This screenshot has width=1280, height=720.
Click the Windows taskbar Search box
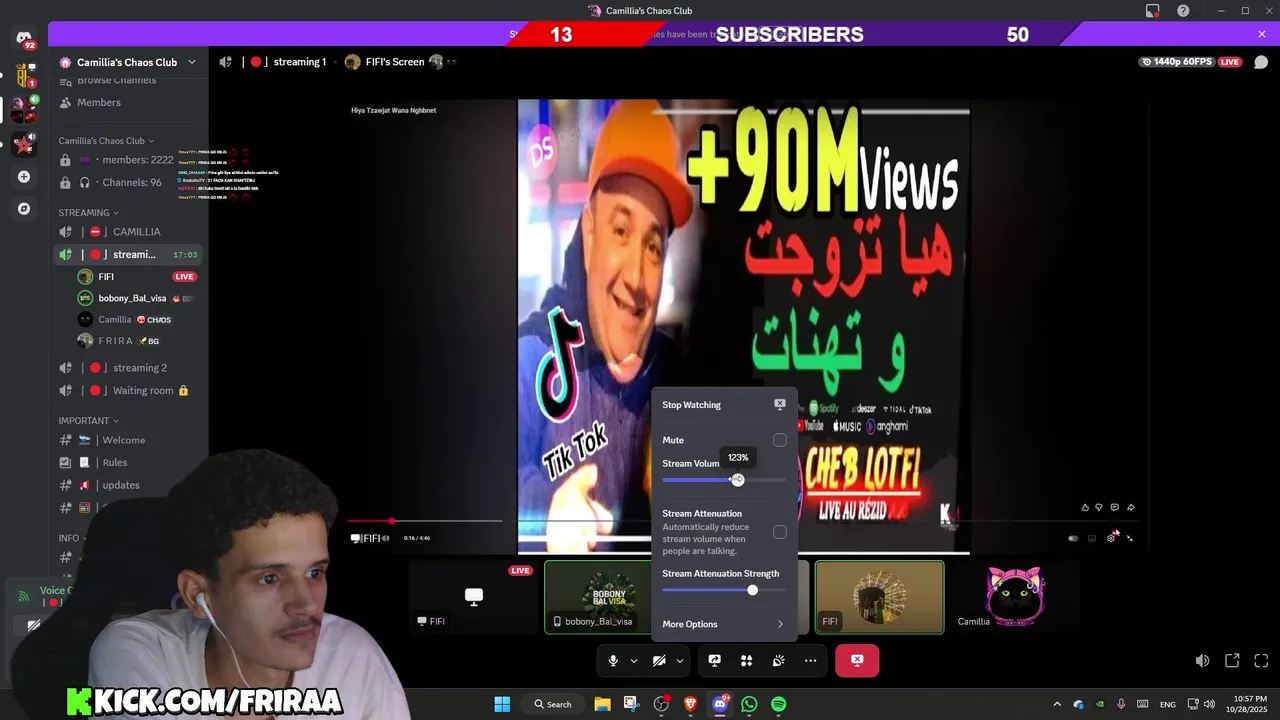pos(553,704)
